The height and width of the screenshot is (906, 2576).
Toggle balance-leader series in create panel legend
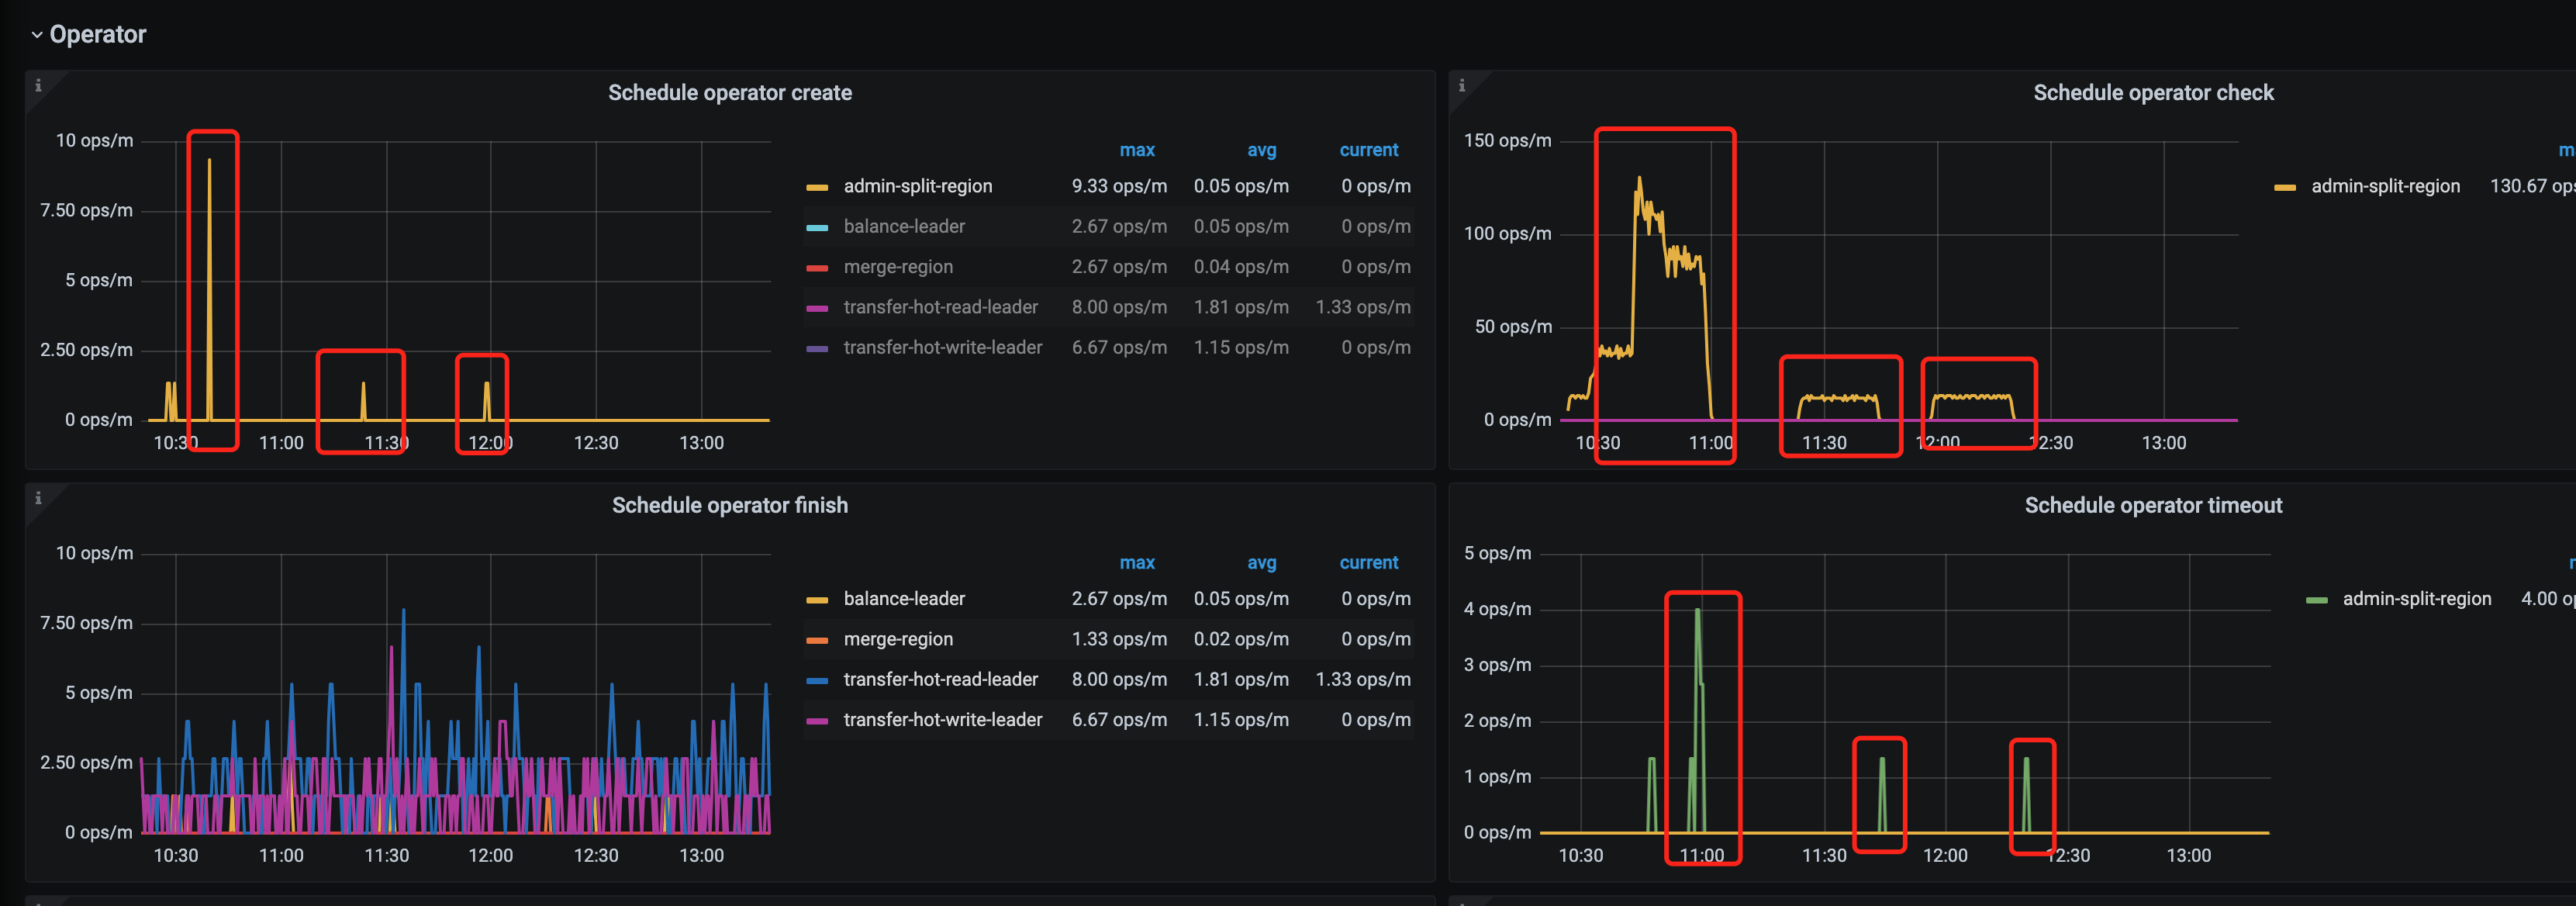tap(903, 227)
